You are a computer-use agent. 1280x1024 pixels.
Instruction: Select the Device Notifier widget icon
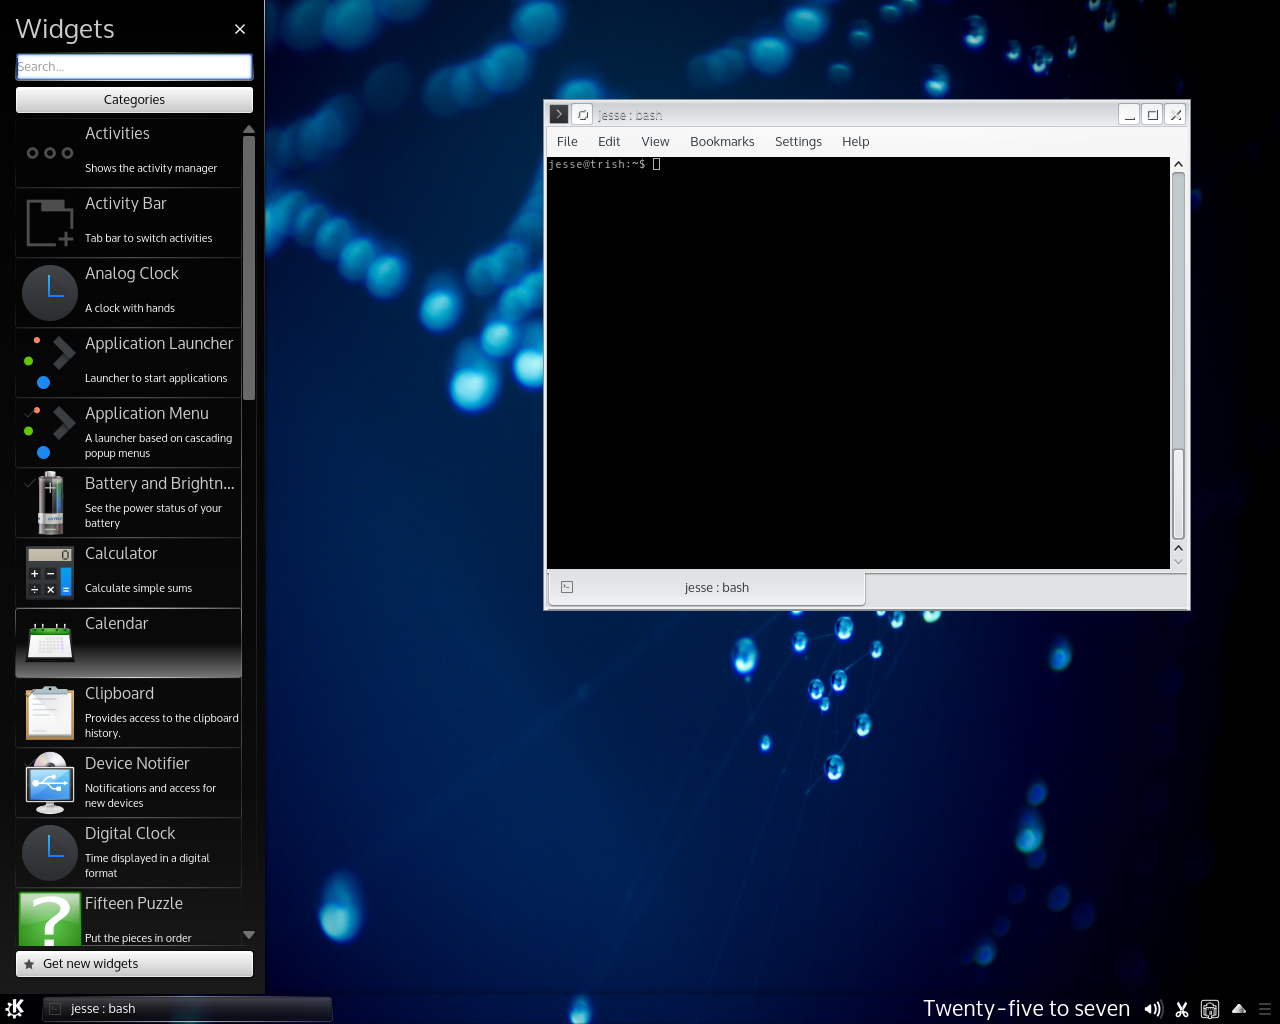point(49,783)
